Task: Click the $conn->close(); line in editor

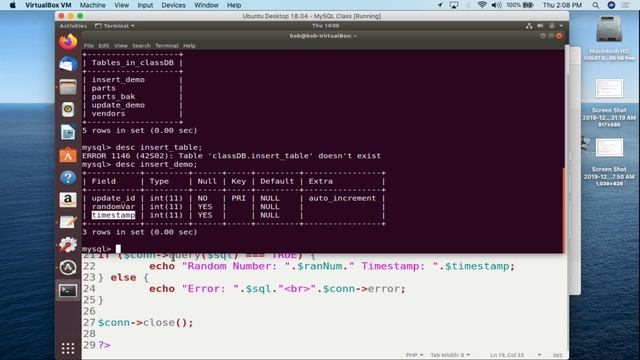Action: tap(145, 322)
